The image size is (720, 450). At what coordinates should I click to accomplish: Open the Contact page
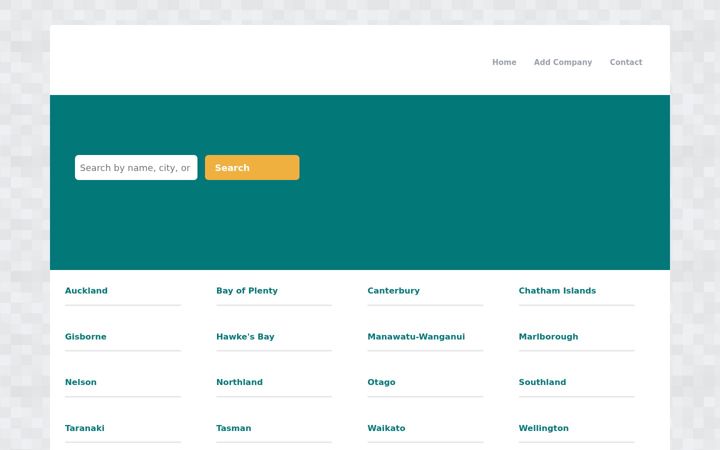pos(625,62)
